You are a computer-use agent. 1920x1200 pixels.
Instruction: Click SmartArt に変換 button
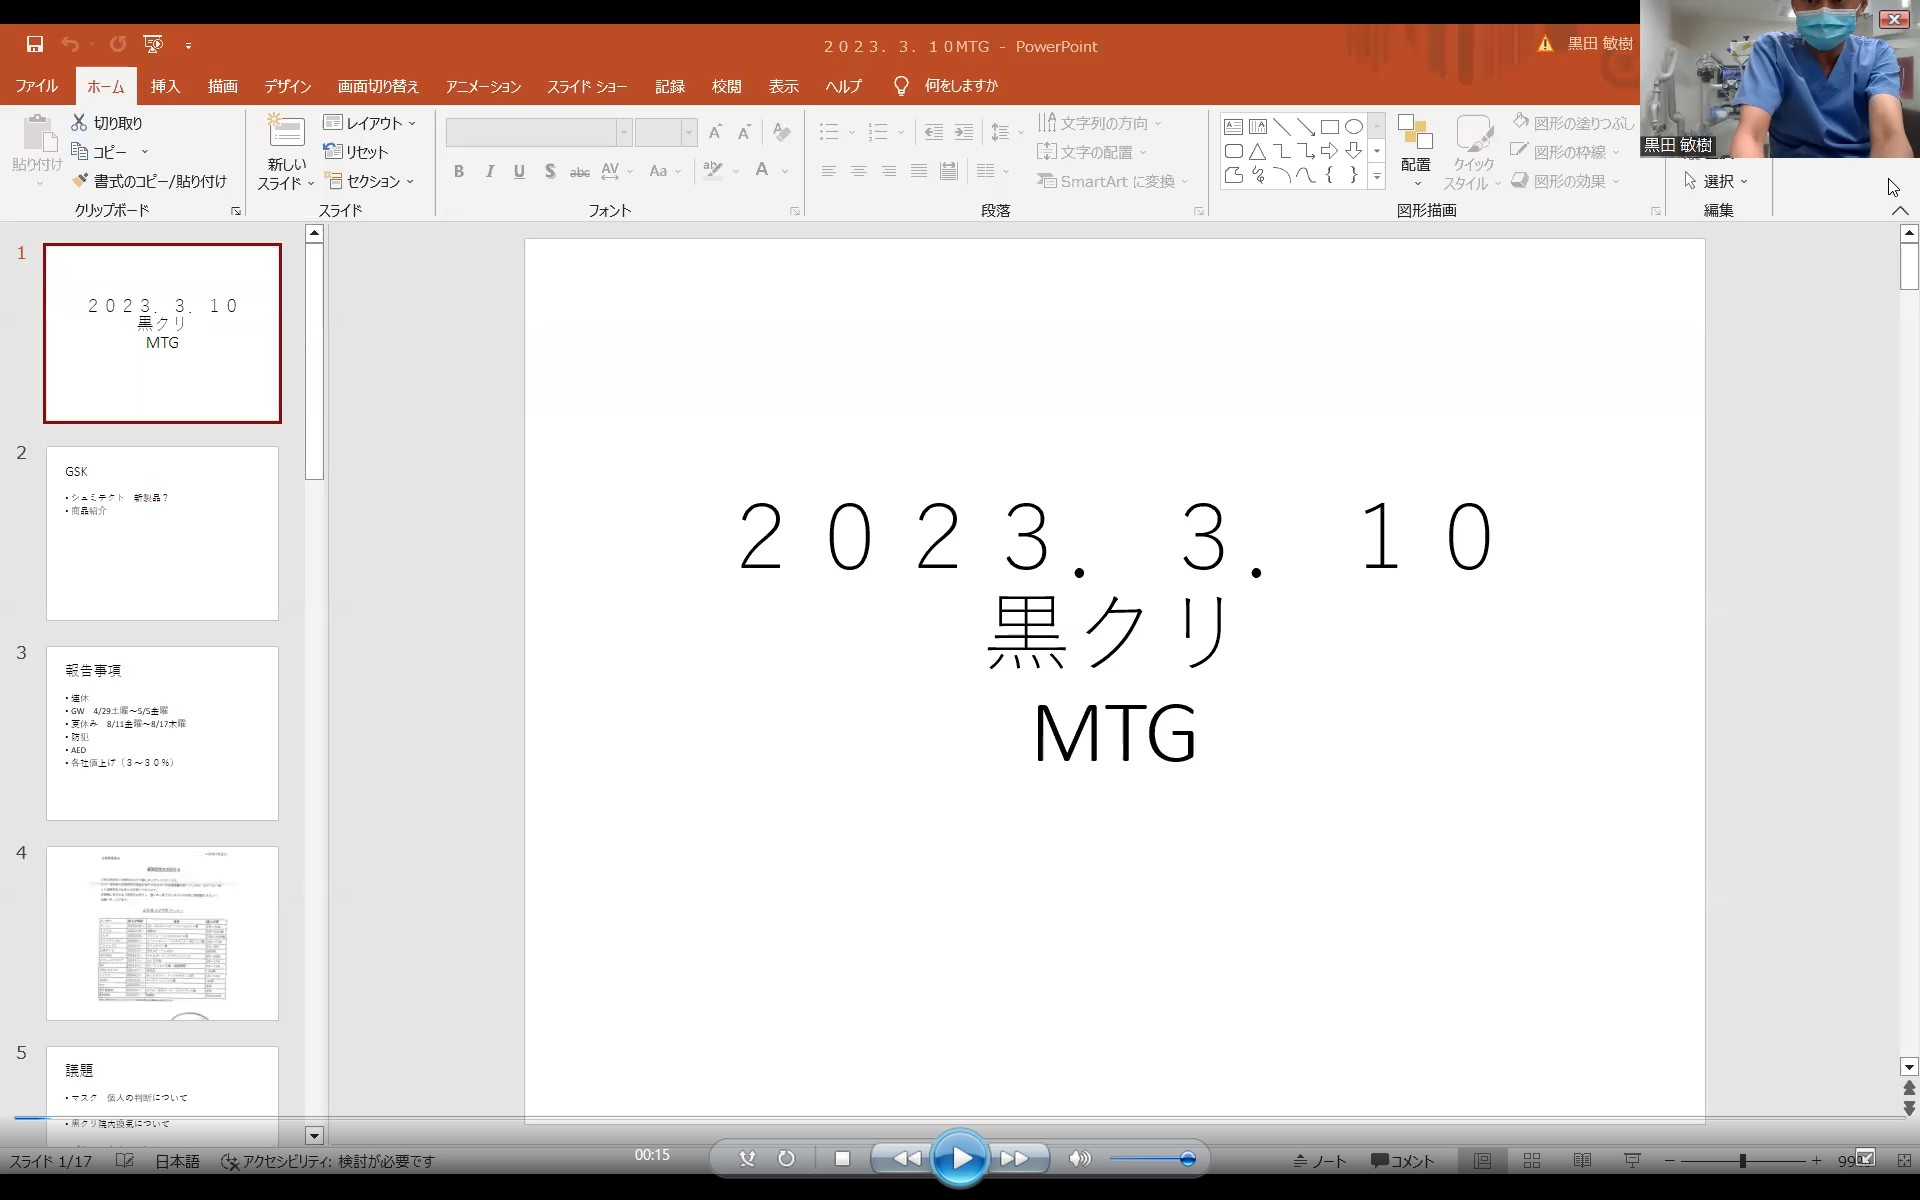(x=1113, y=181)
